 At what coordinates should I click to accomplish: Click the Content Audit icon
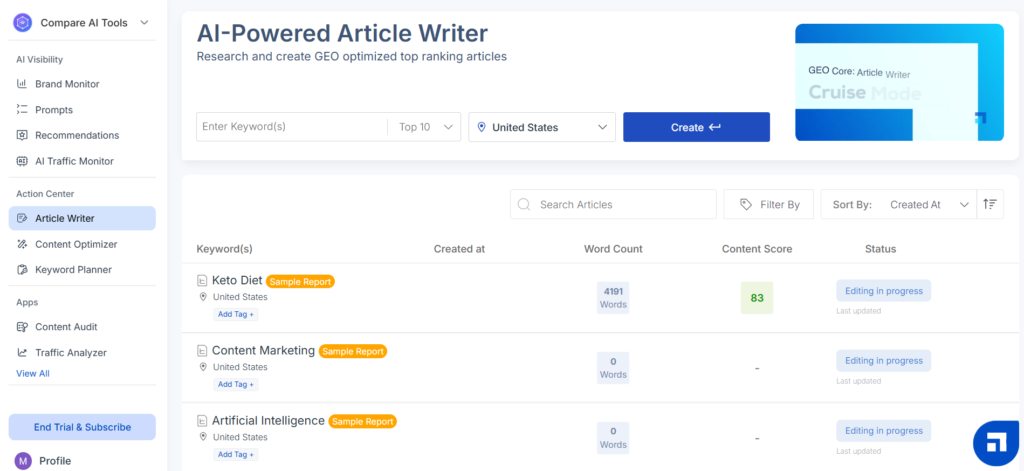pos(22,327)
